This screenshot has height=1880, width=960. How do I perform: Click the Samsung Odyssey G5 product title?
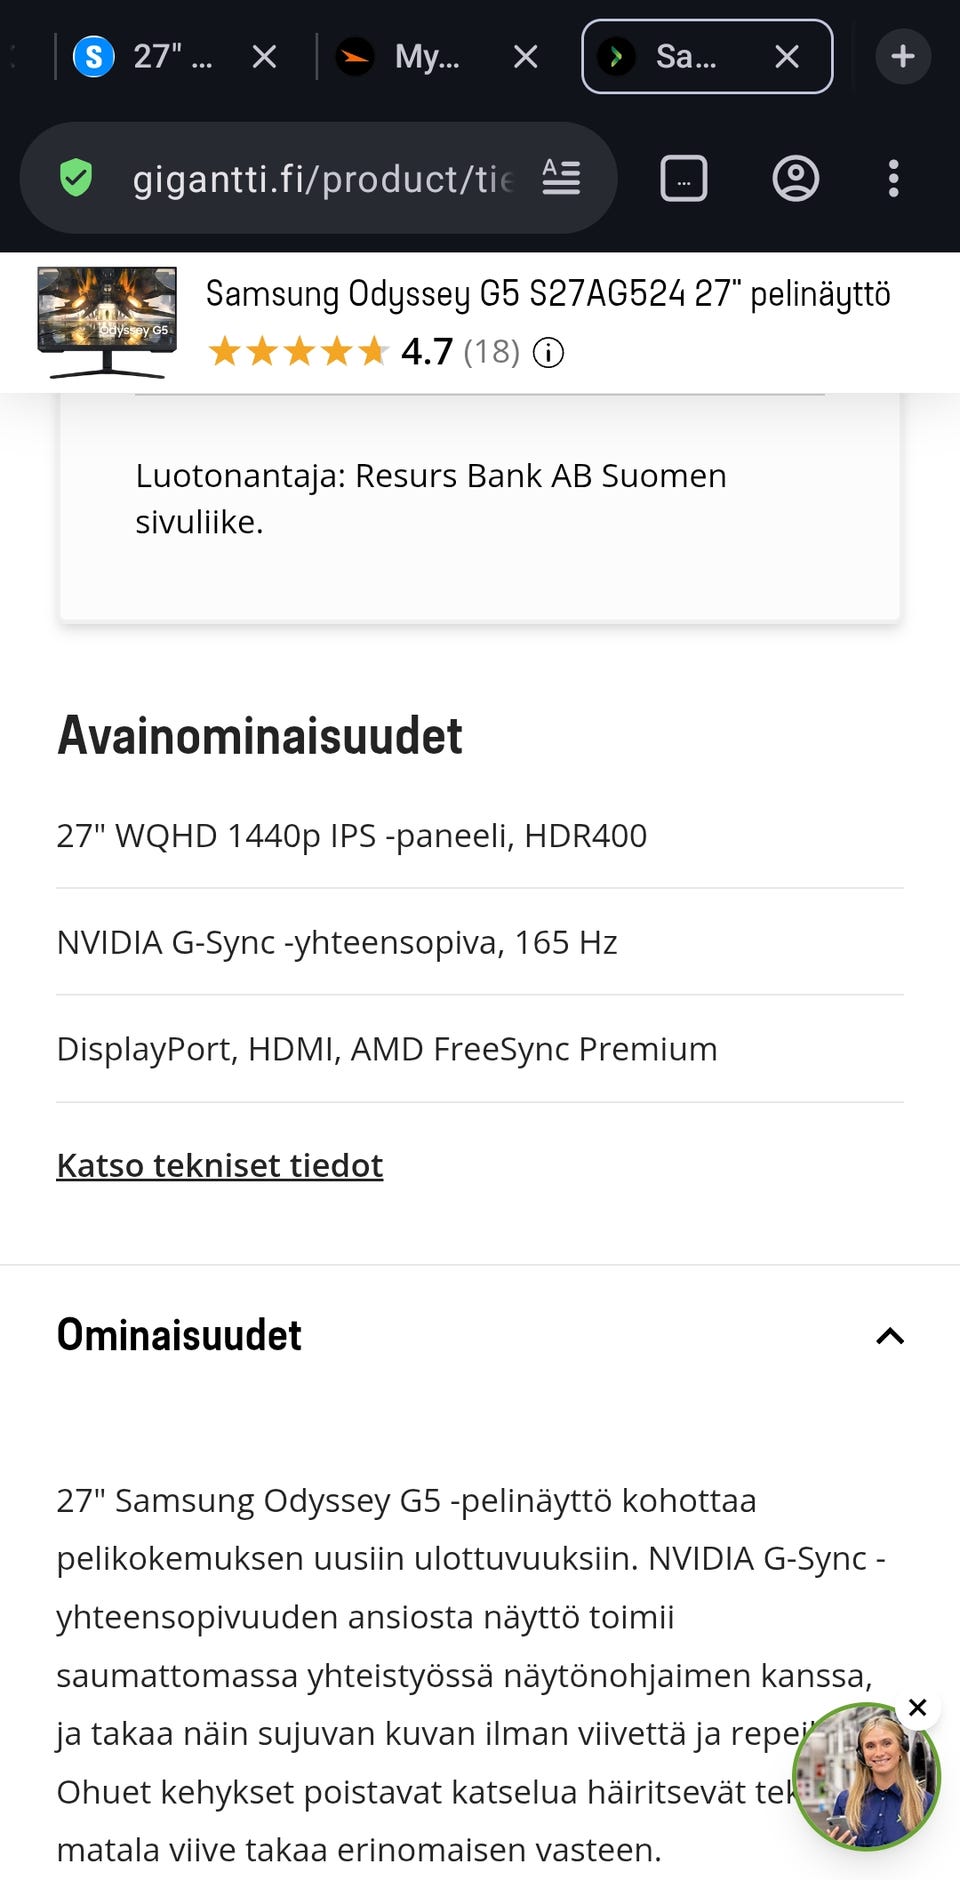tap(547, 294)
